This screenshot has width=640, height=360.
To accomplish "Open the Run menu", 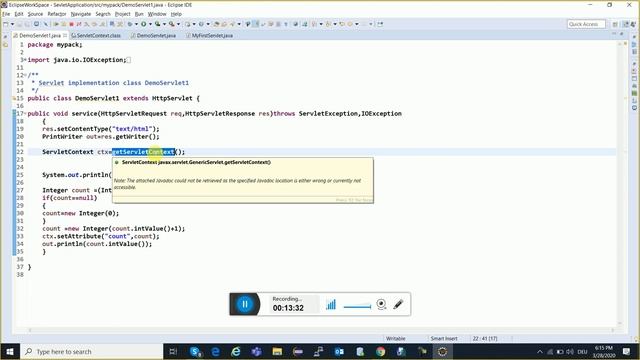I will 139,14.
